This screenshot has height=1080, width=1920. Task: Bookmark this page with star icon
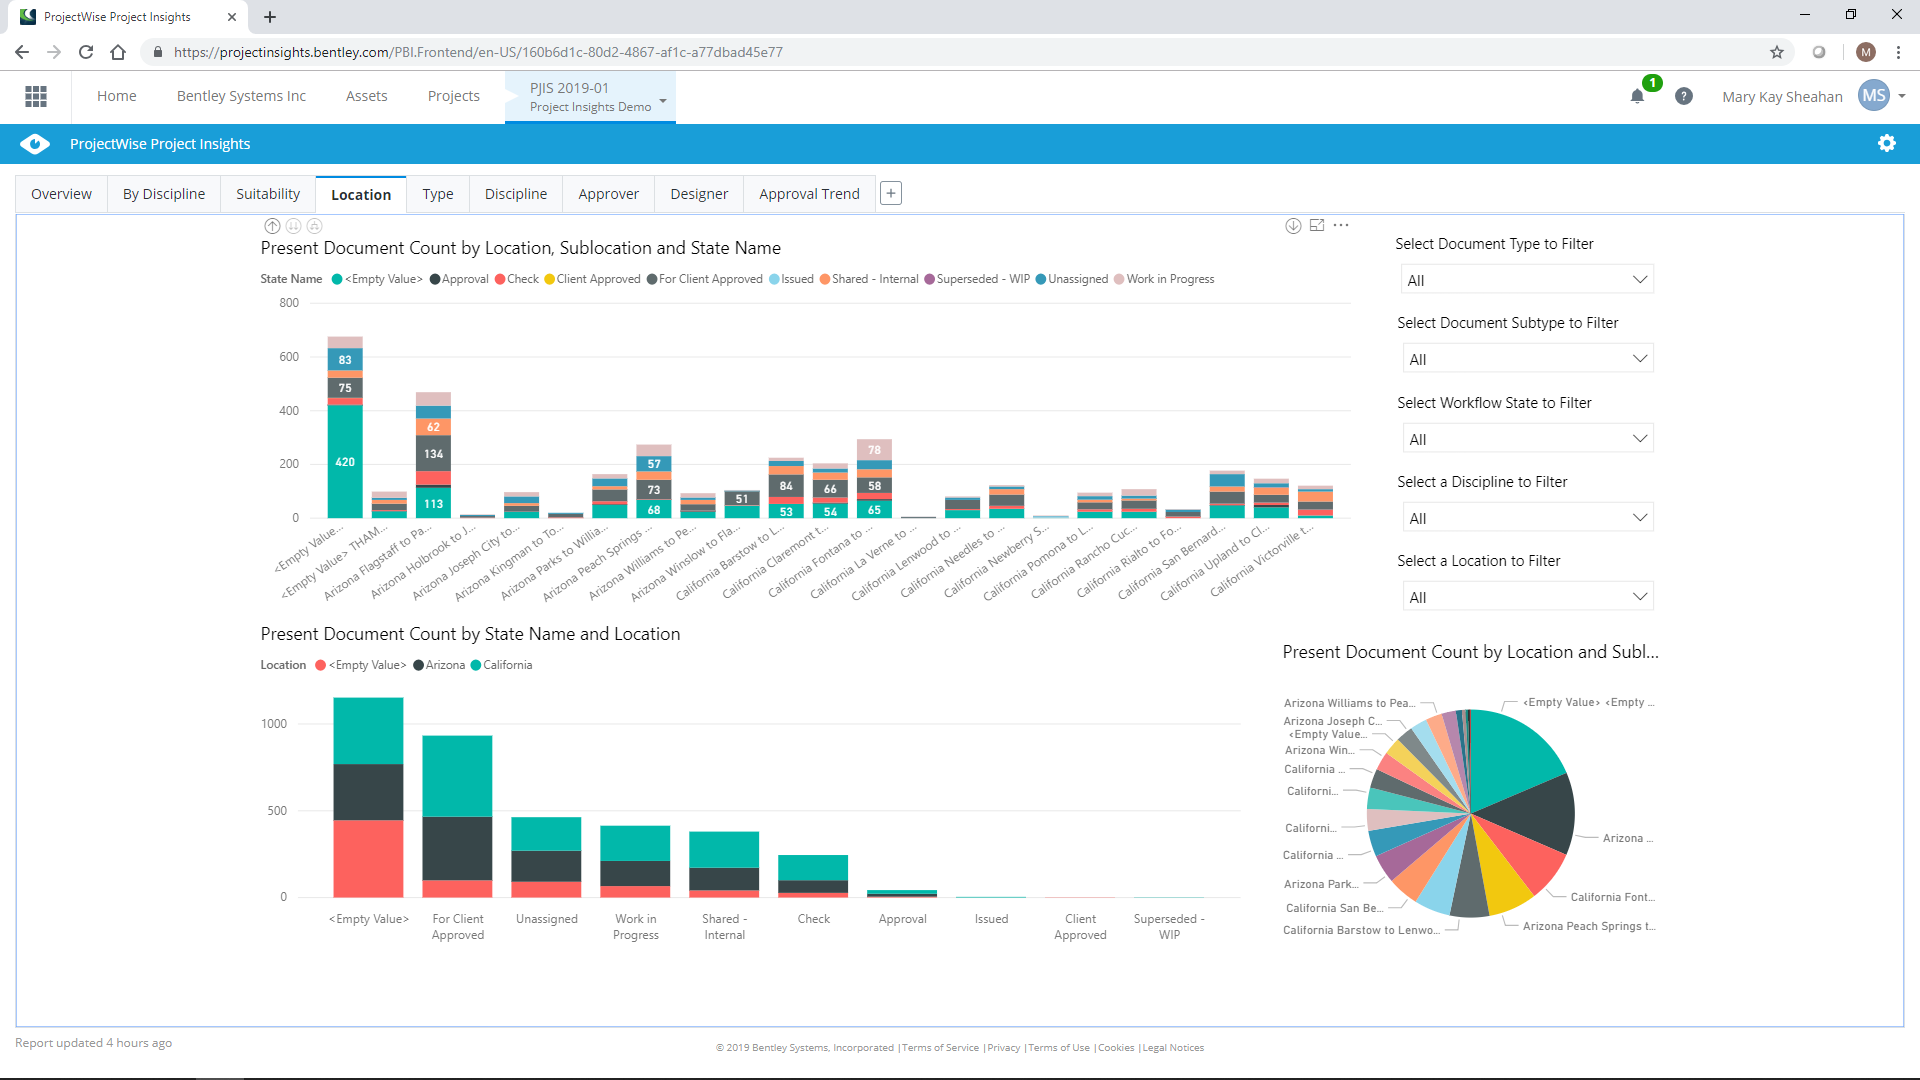click(x=1777, y=52)
